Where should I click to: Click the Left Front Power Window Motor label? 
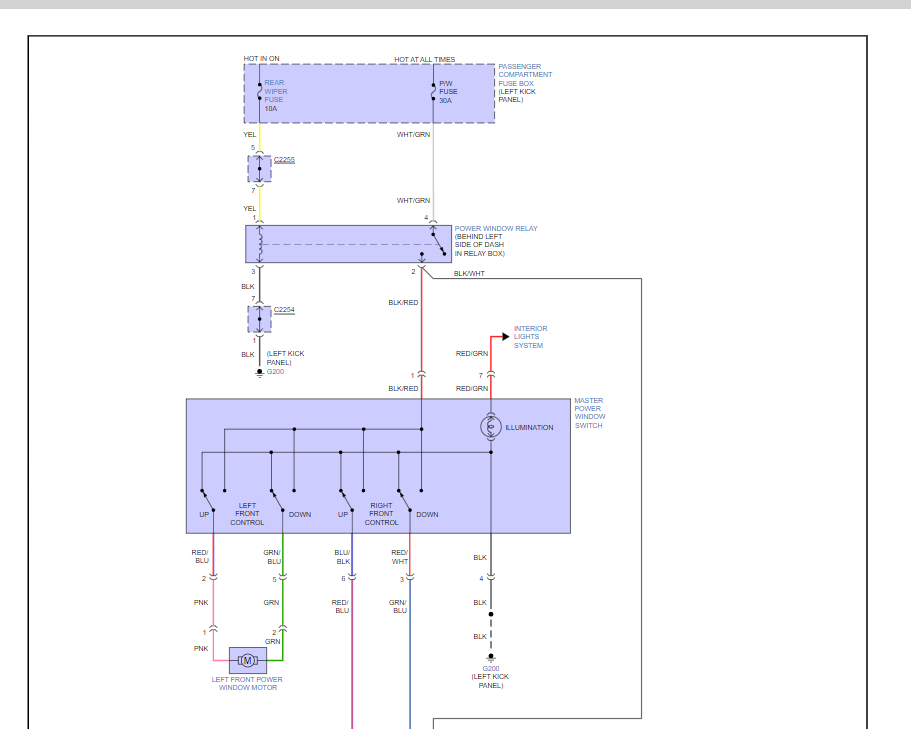tap(247, 684)
